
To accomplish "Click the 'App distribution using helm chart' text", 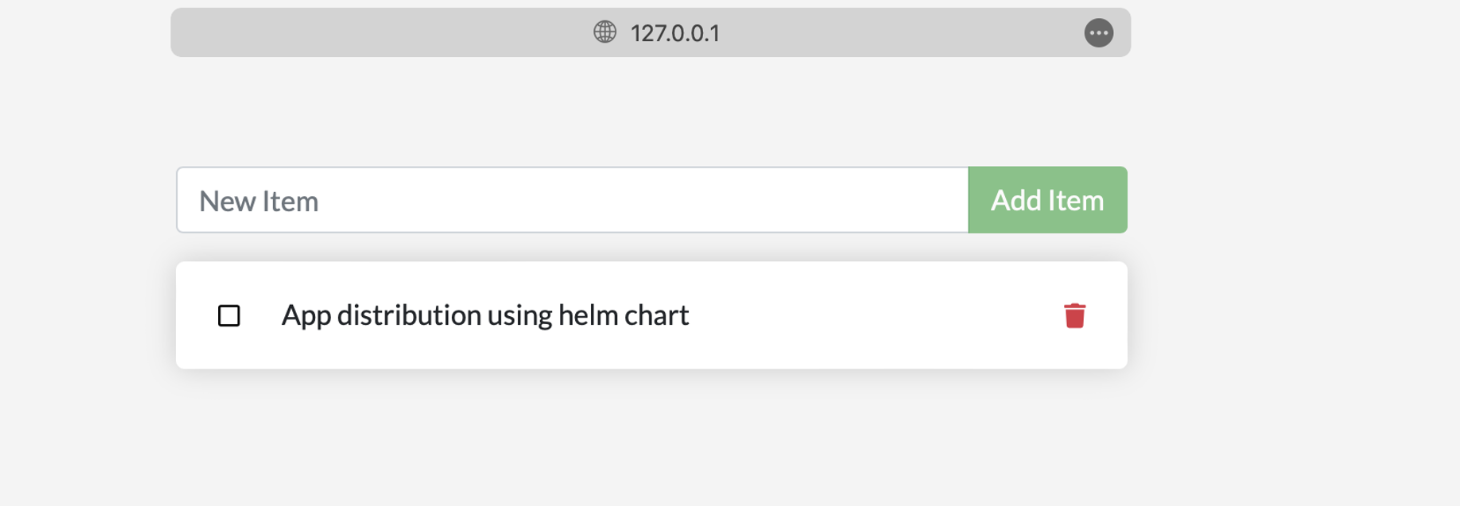I will pyautogui.click(x=485, y=316).
